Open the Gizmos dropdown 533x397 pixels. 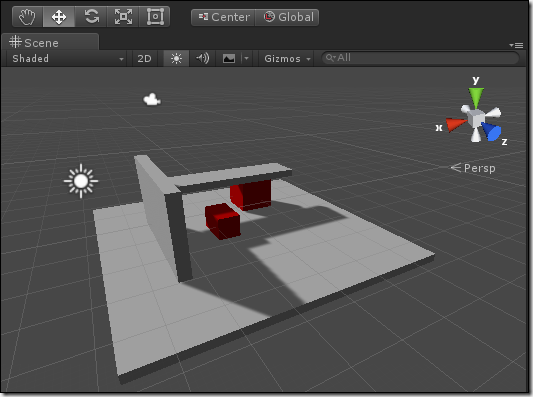287,58
